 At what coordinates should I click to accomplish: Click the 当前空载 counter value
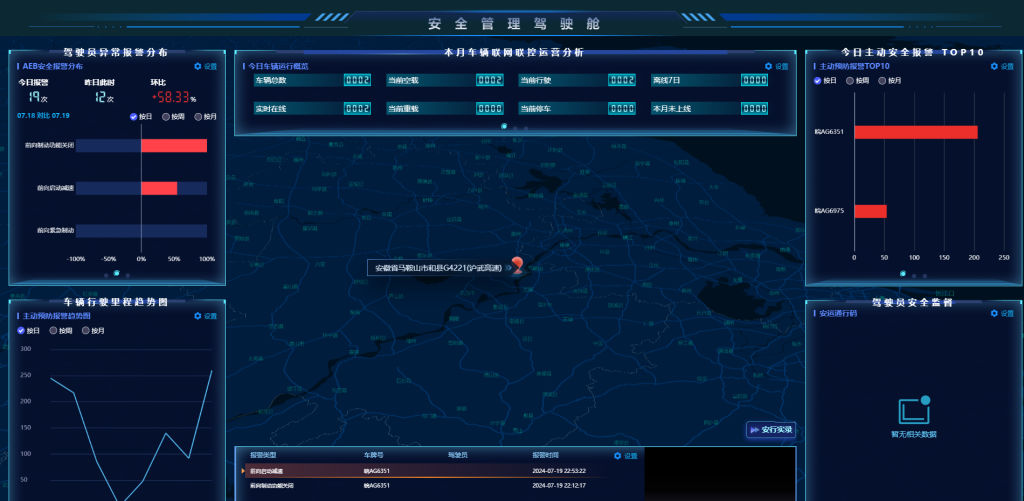[x=490, y=80]
